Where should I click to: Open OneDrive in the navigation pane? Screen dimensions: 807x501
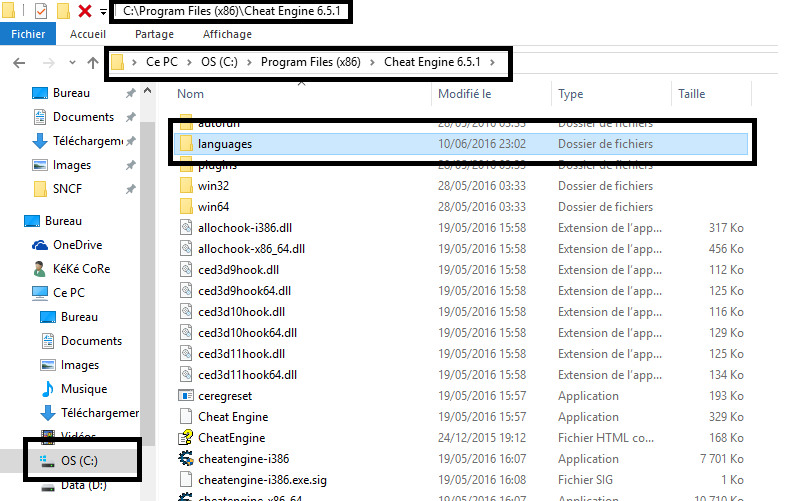coord(77,245)
